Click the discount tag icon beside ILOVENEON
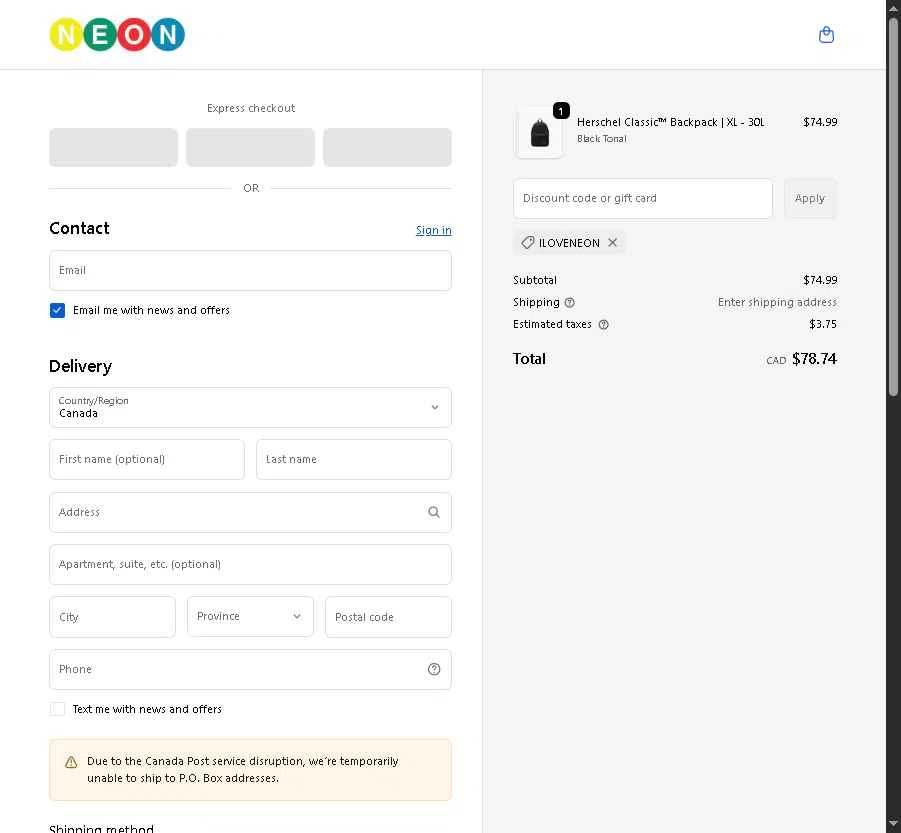 pyautogui.click(x=527, y=242)
